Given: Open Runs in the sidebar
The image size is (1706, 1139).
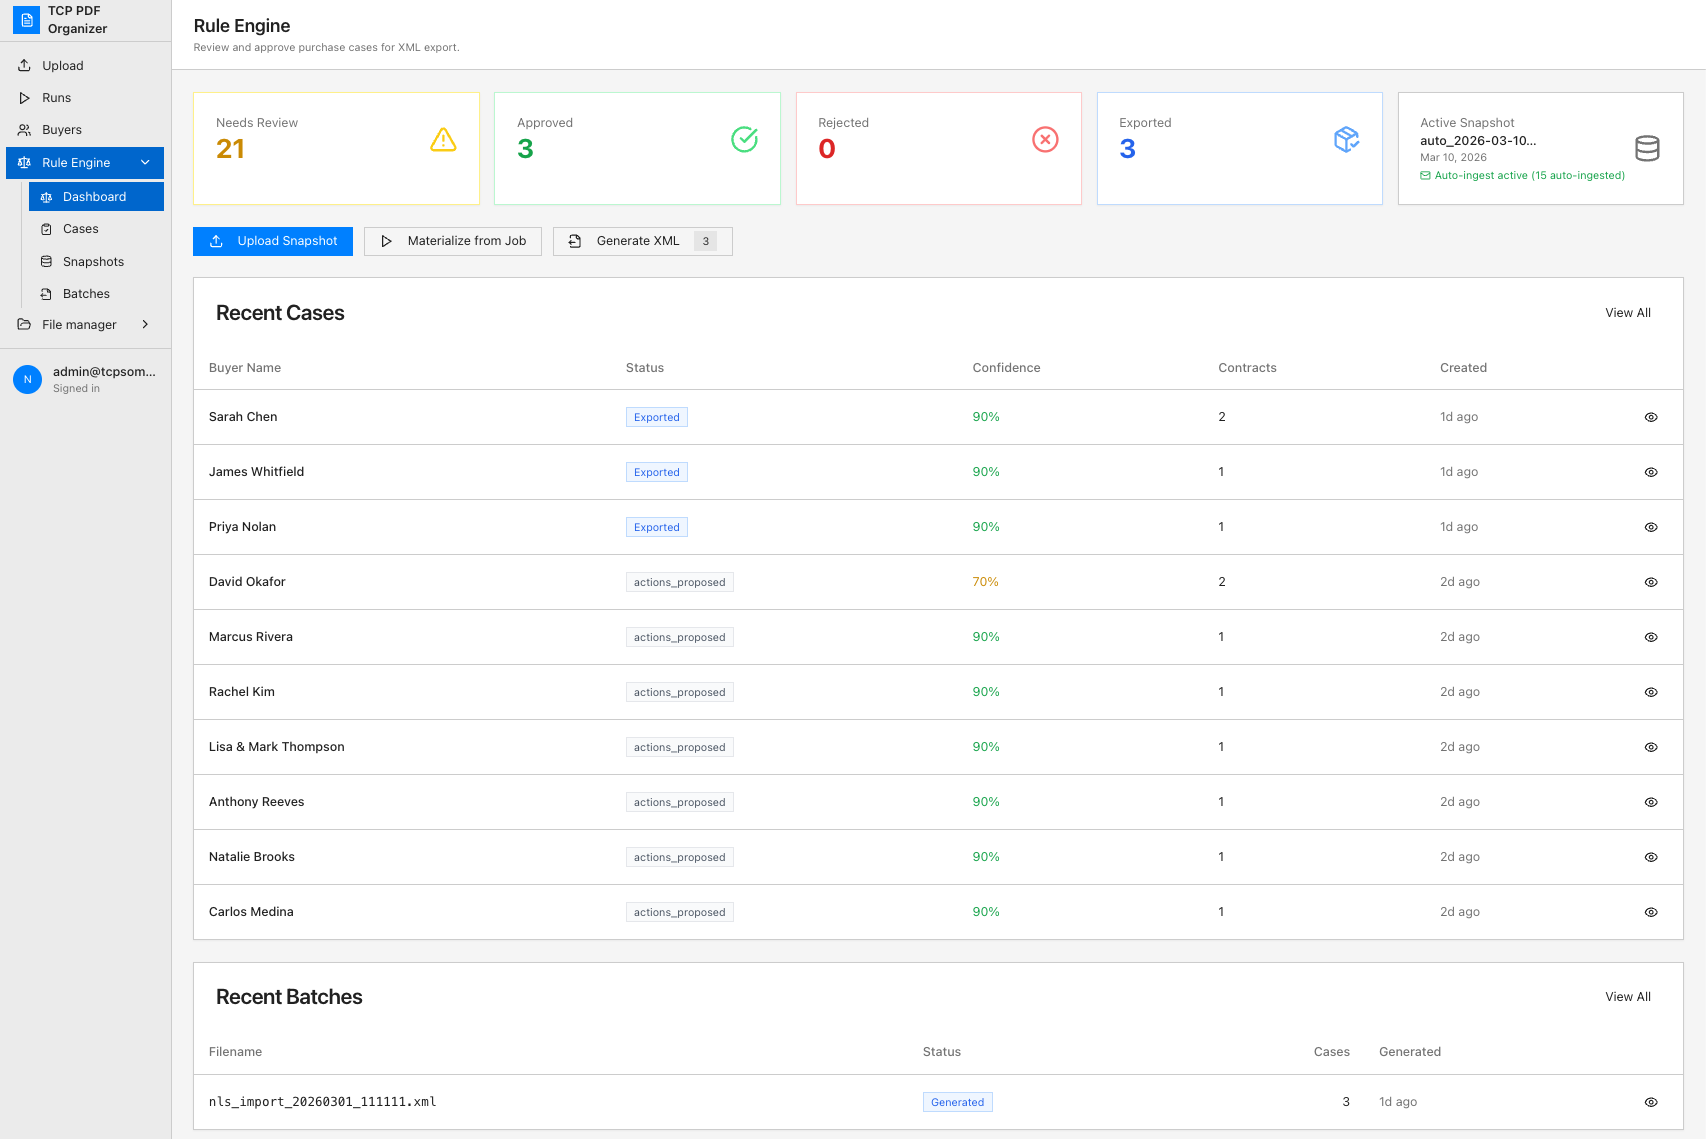Looking at the screenshot, I should tap(85, 98).
